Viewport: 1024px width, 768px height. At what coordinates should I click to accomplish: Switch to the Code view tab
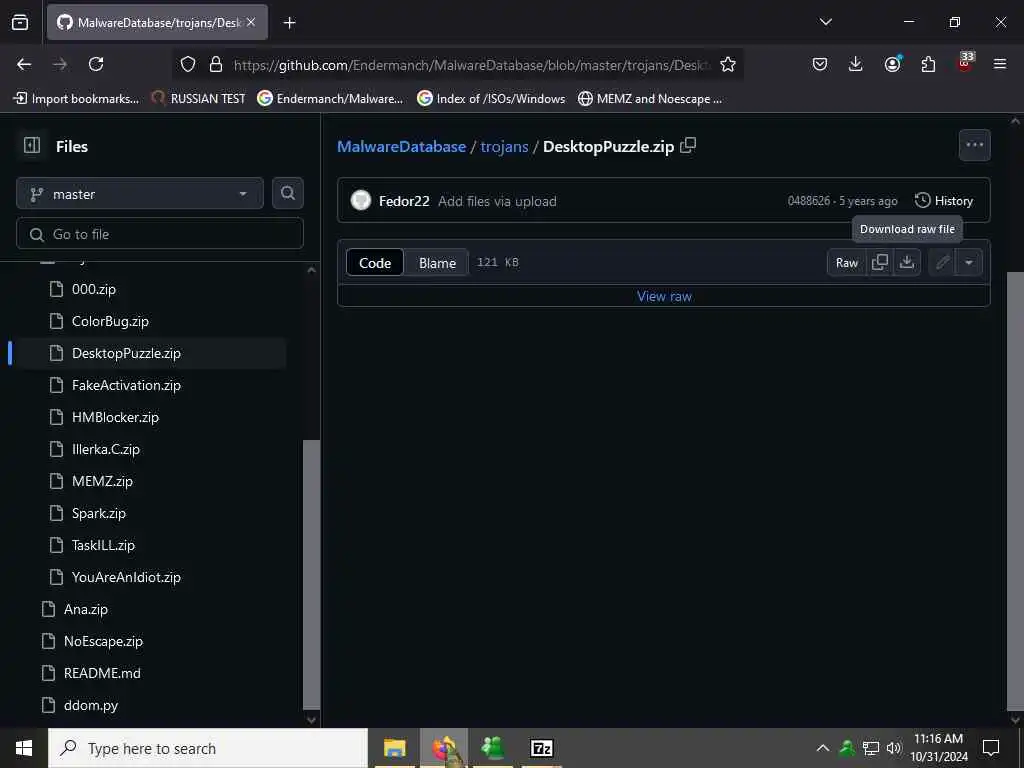coord(375,263)
